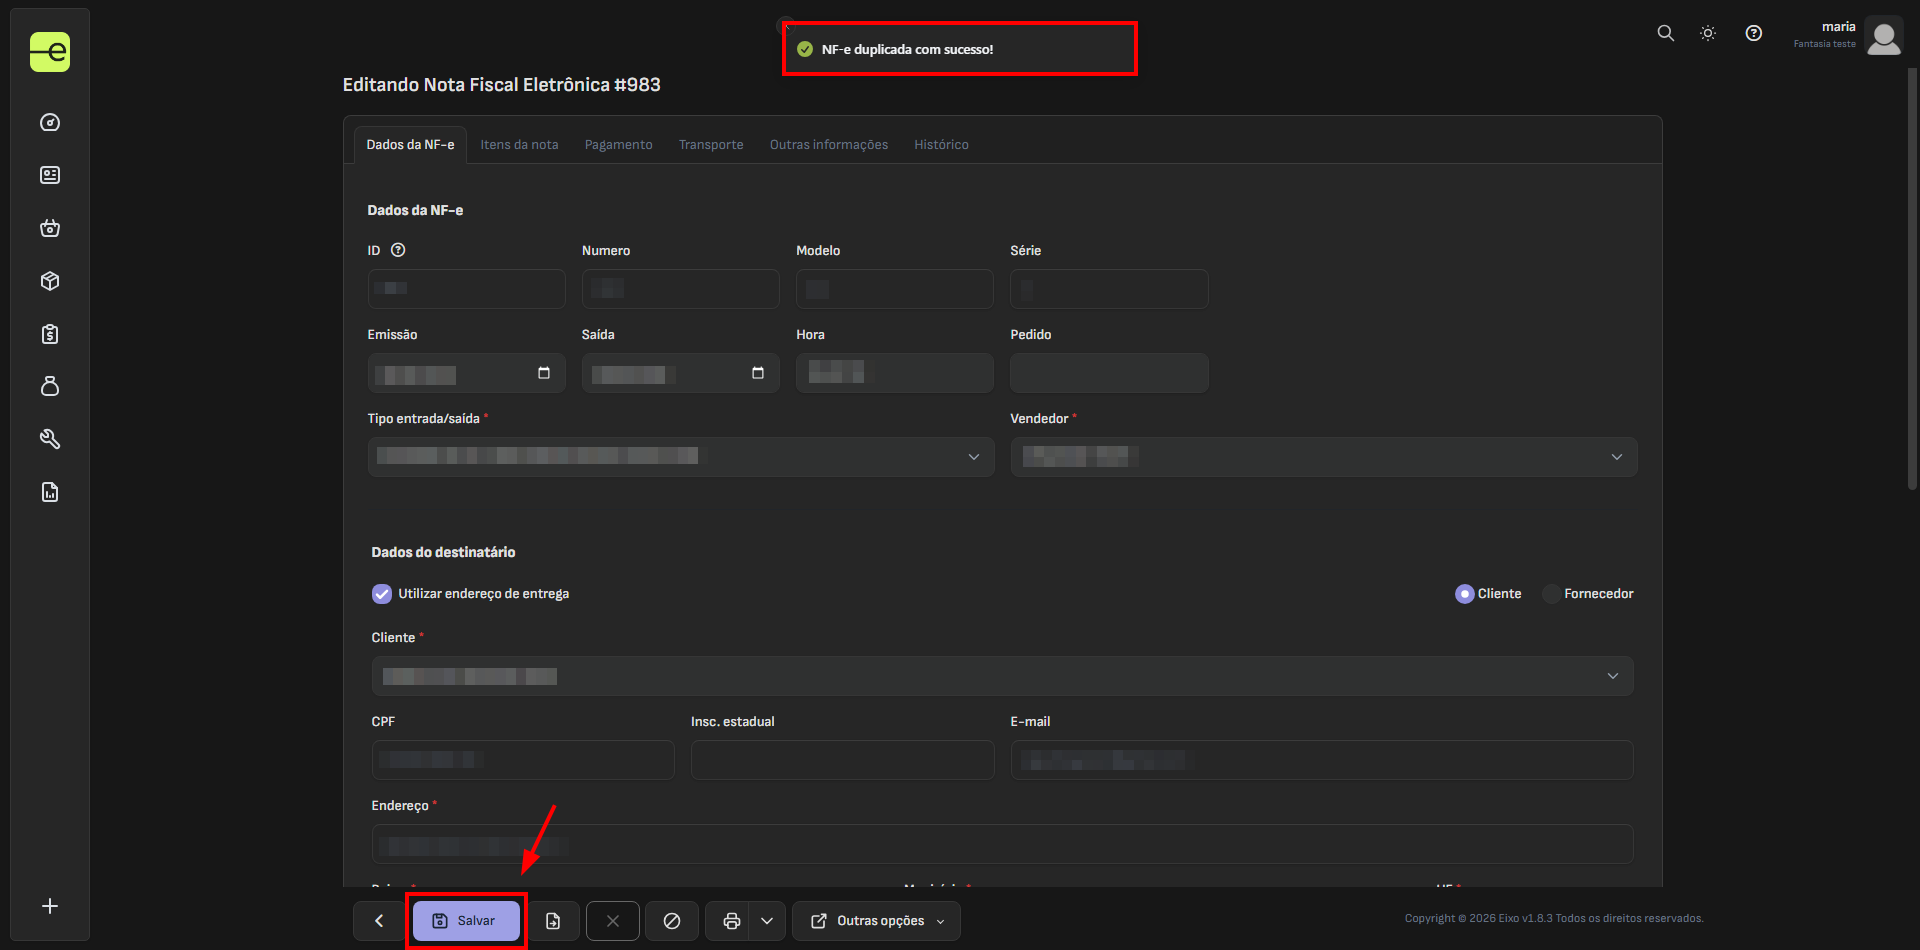This screenshot has width=1920, height=950.
Task: Open the search magnifier icon
Action: (1666, 33)
